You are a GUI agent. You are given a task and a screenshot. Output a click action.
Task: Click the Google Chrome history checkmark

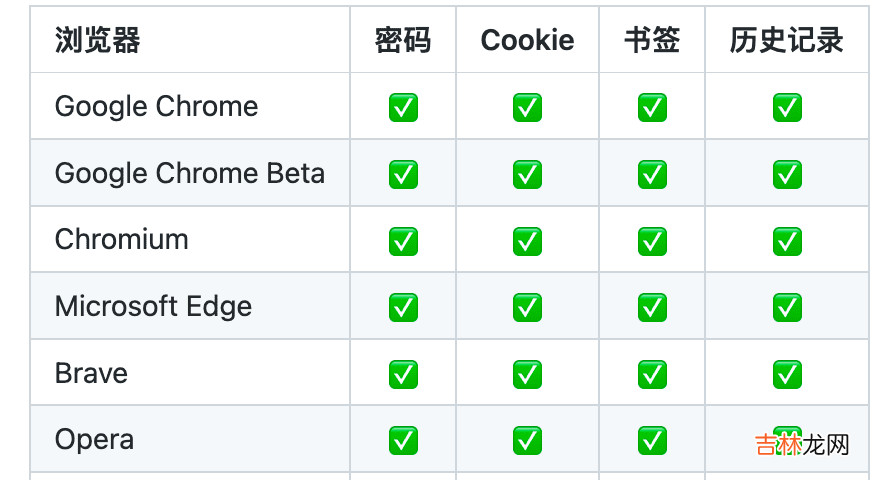(x=787, y=107)
